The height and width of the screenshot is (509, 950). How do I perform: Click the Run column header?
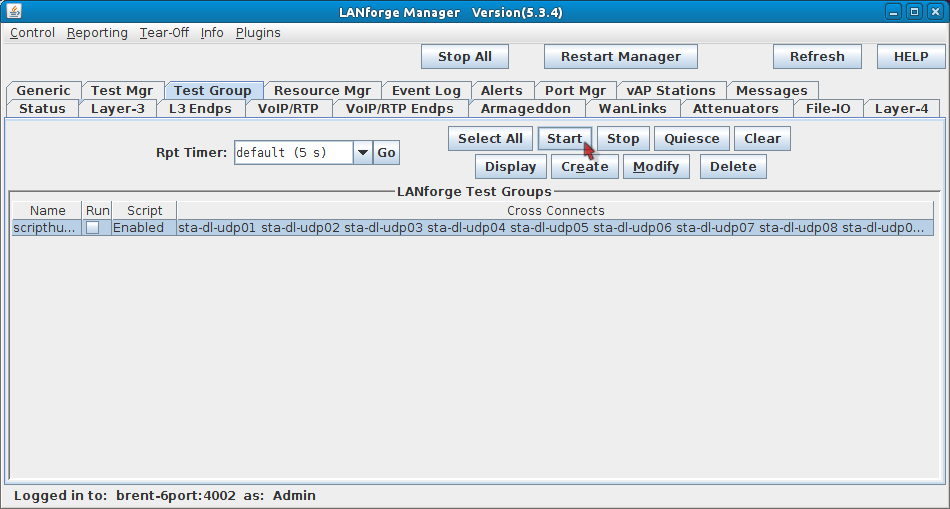98,211
